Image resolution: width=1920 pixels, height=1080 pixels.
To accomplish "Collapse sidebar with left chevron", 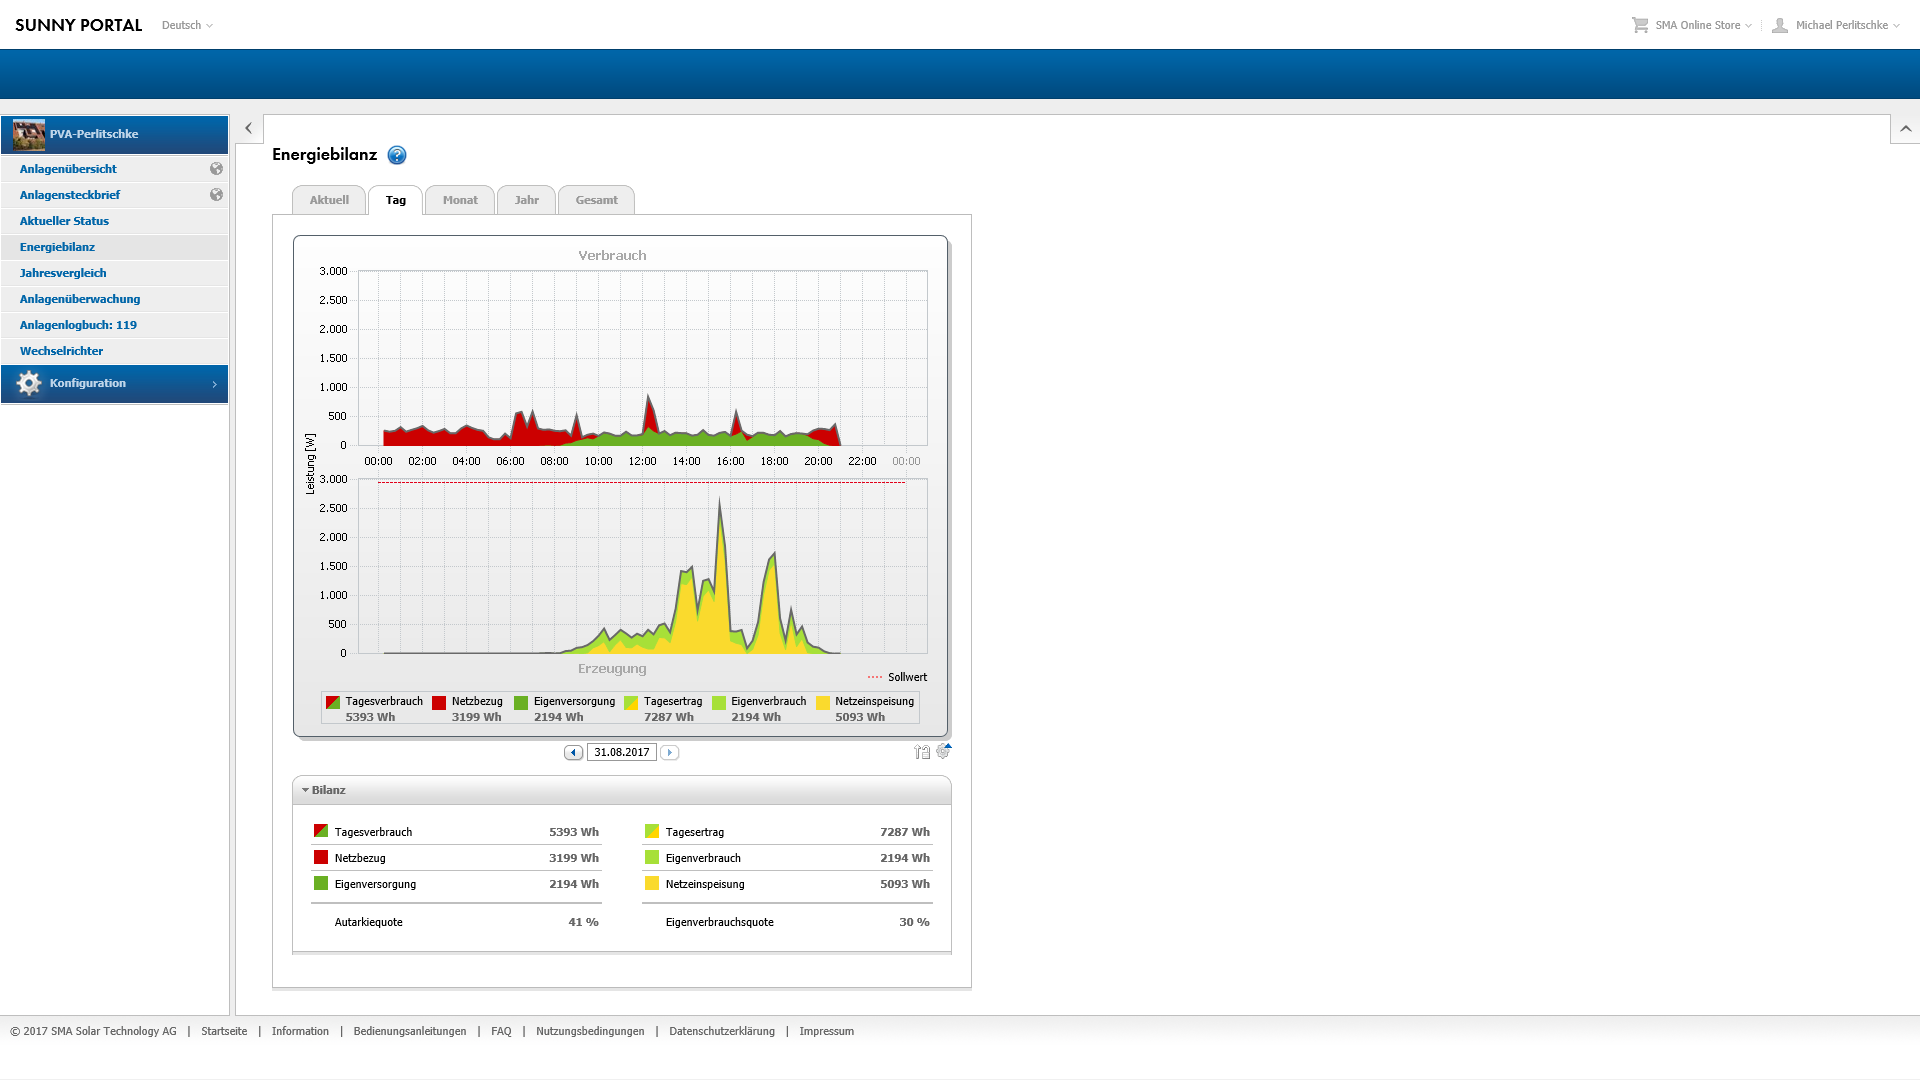I will [249, 128].
